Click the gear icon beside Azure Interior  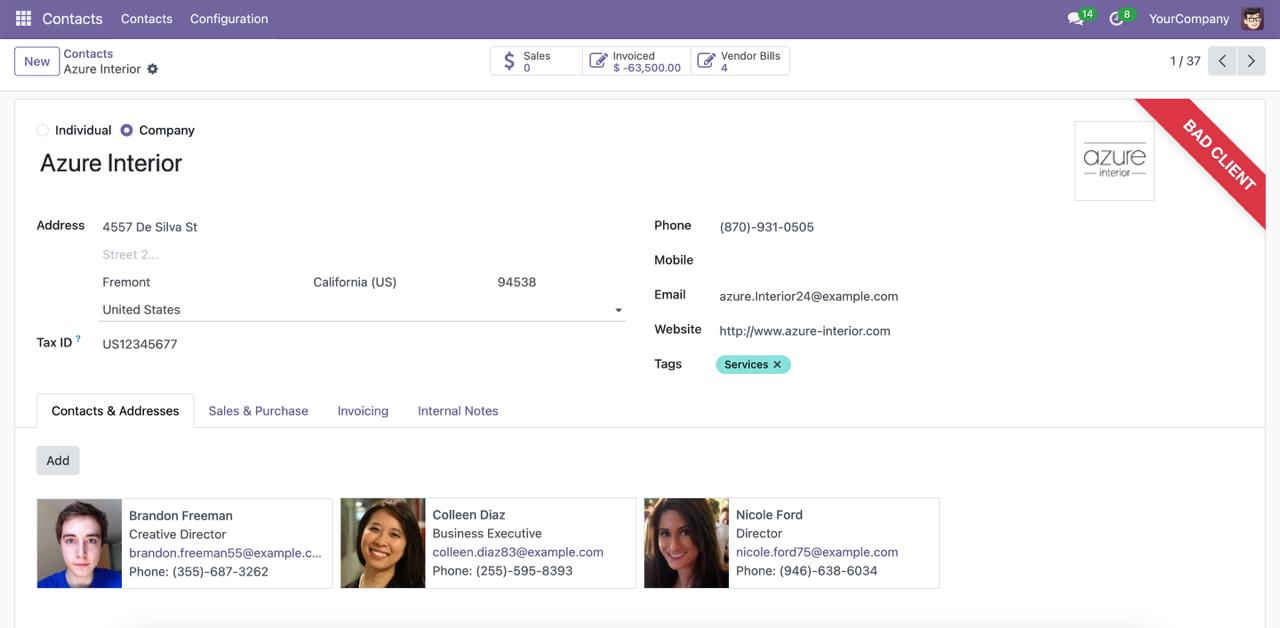coord(153,69)
